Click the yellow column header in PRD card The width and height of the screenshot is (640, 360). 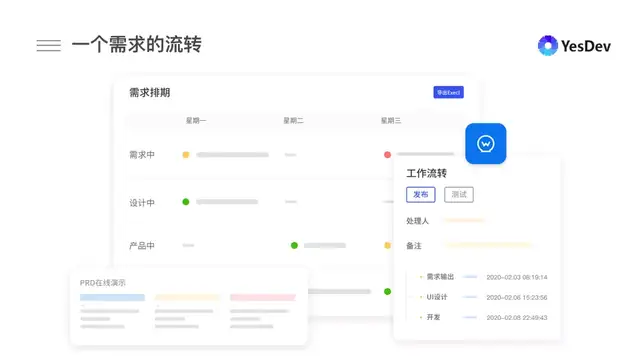tap(187, 297)
